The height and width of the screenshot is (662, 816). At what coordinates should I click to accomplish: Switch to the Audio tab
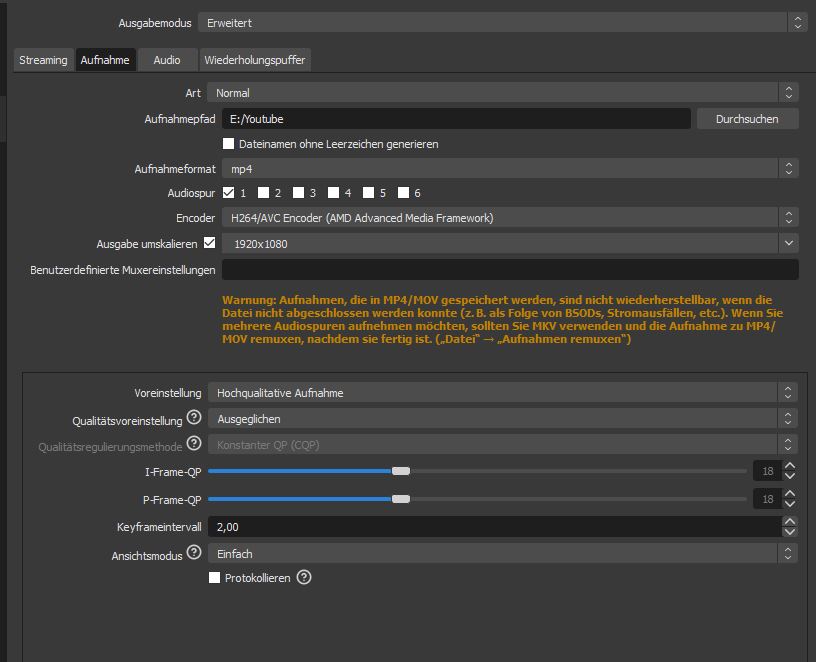pyautogui.click(x=167, y=60)
